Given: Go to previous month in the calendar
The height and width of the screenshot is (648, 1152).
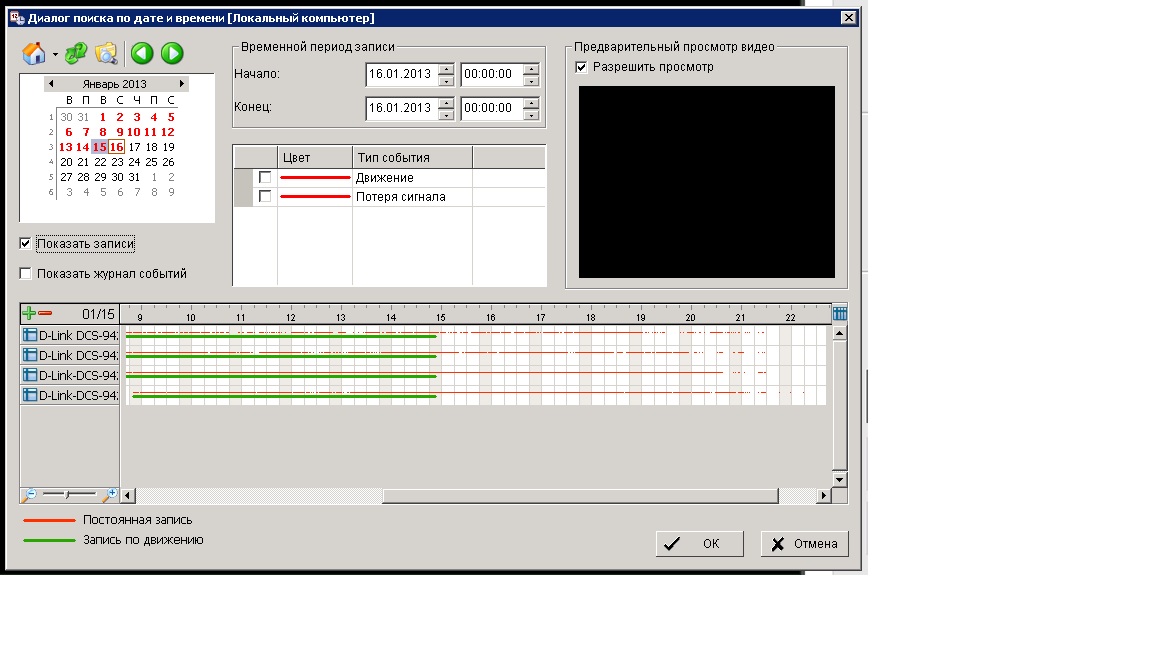Looking at the screenshot, I should click(x=51, y=84).
